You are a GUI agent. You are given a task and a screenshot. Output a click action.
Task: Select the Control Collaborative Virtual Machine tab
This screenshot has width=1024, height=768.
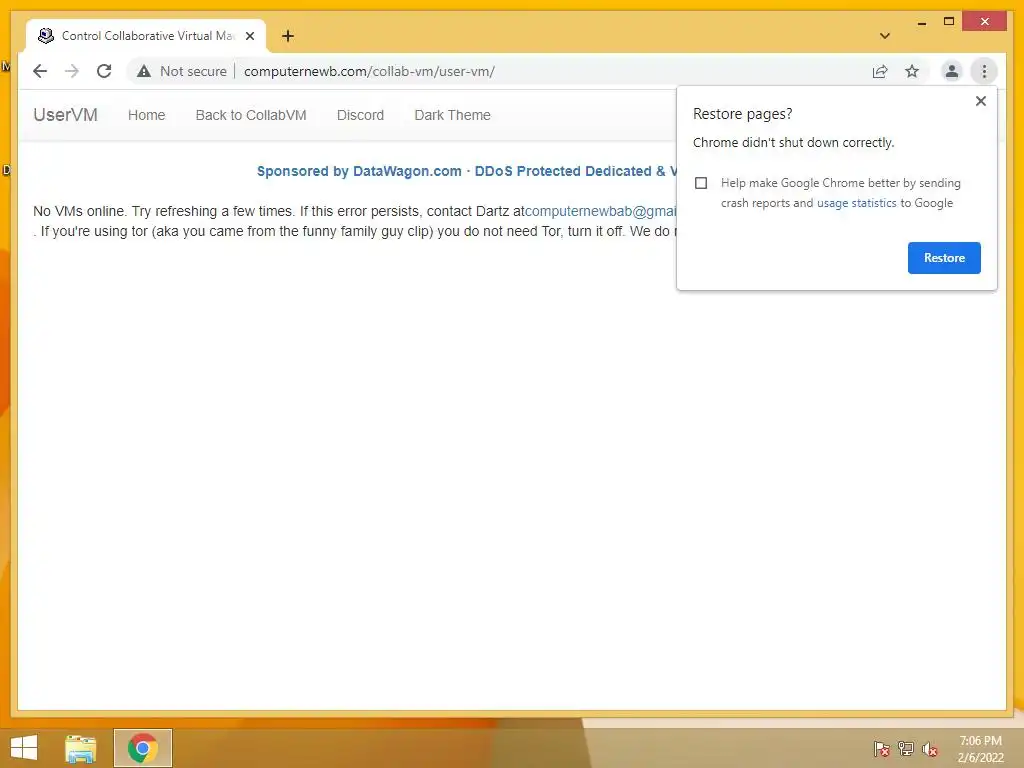[x=146, y=36]
